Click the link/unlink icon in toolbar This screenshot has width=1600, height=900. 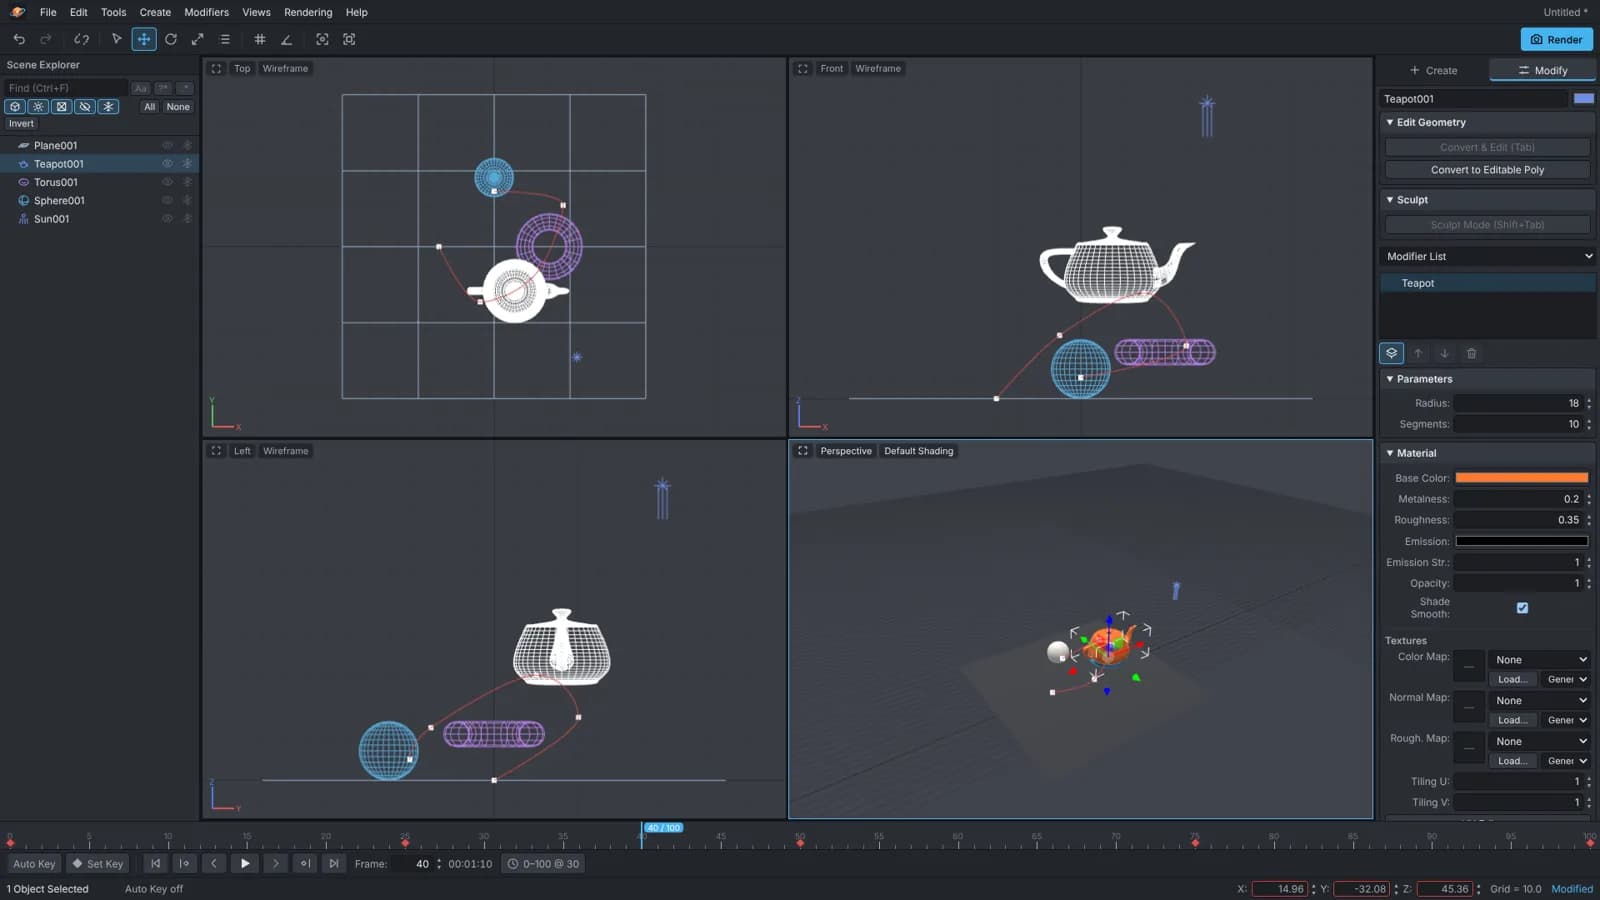click(82, 39)
